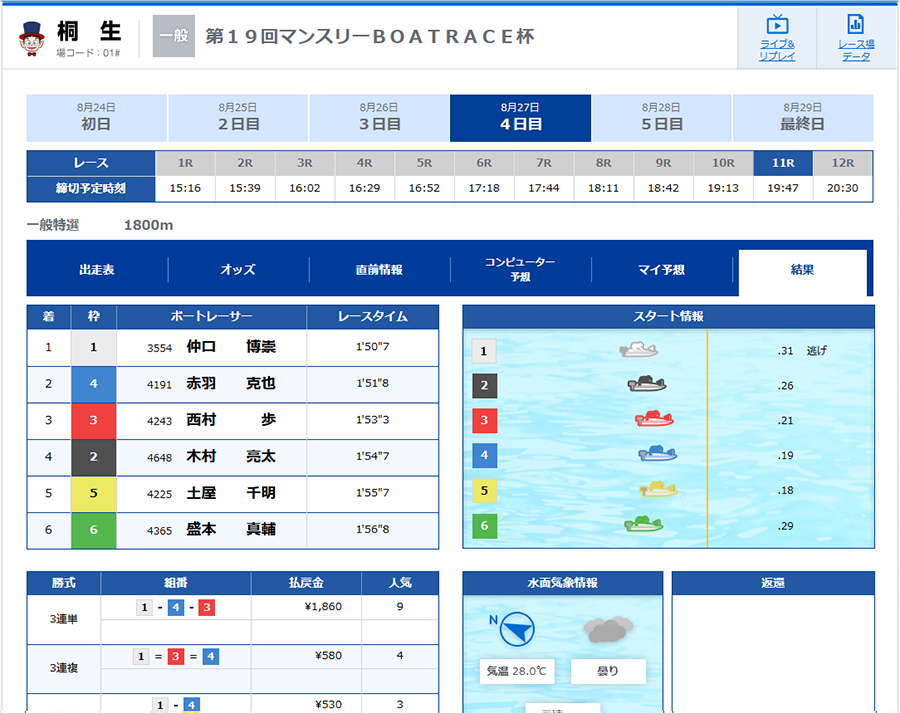Go to race 12R
This screenshot has height=713, width=900.
(843, 163)
